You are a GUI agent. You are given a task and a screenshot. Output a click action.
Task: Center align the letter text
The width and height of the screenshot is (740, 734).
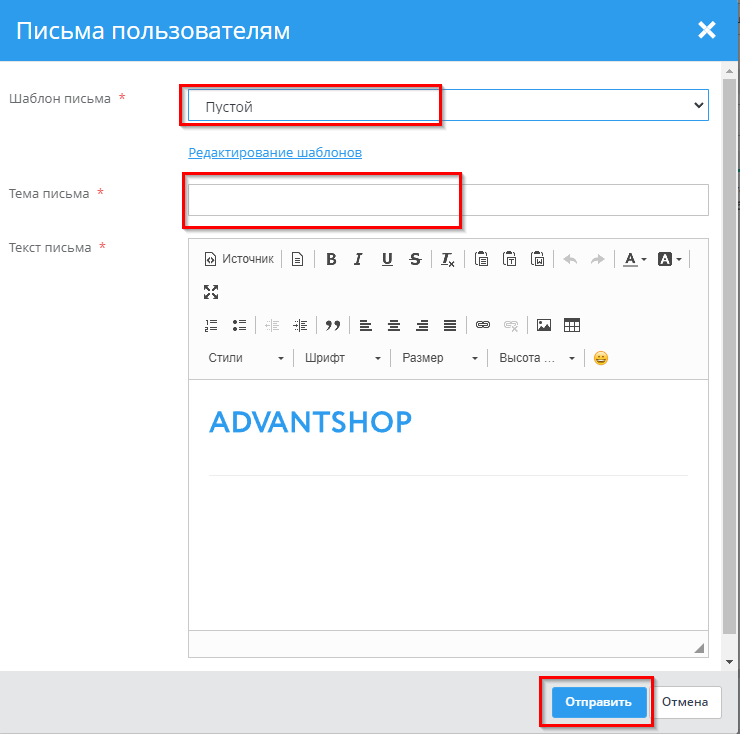[394, 325]
